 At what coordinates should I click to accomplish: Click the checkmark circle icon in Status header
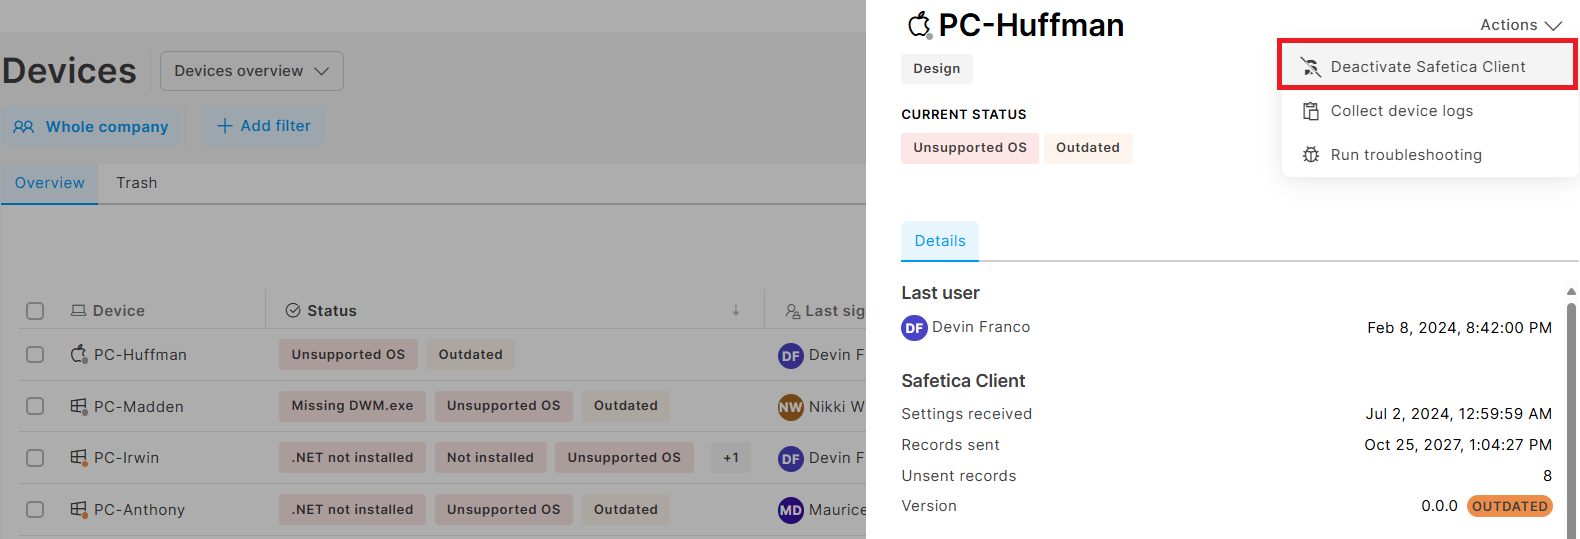(293, 311)
